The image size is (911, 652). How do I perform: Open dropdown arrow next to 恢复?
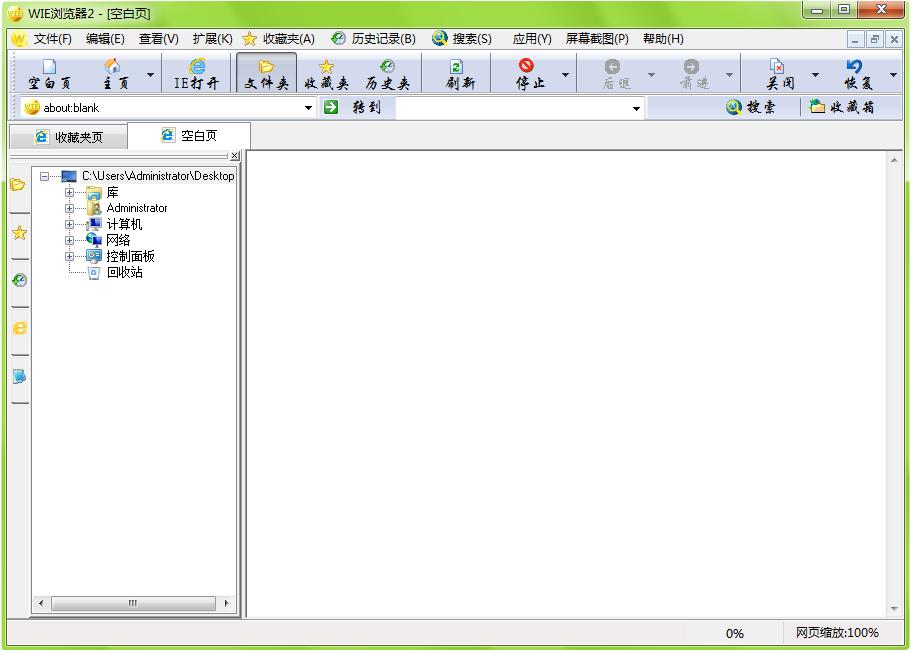894,74
